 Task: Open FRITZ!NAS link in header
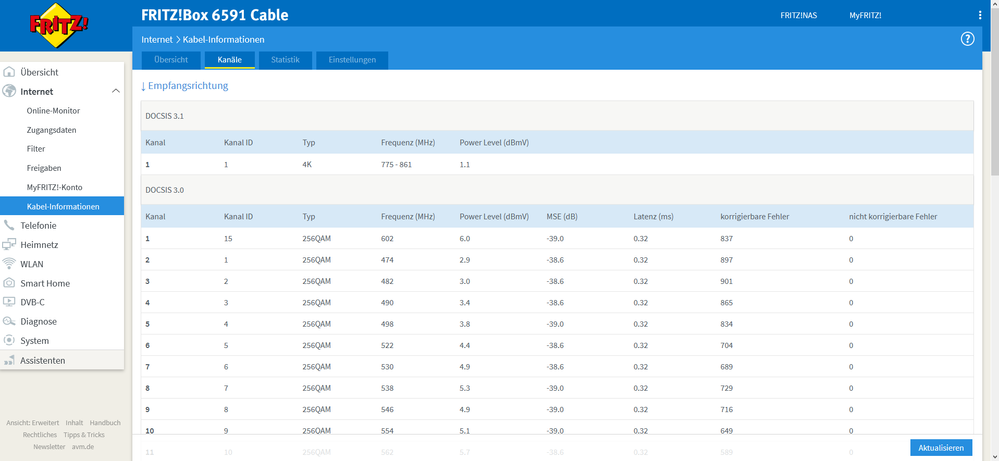click(x=798, y=15)
